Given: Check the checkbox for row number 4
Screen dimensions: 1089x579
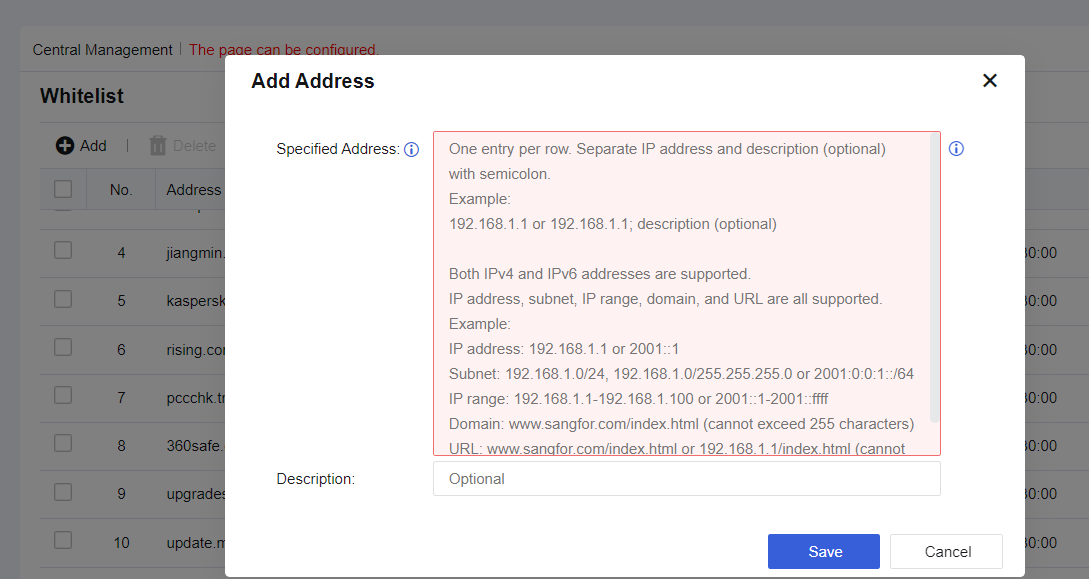Looking at the screenshot, I should (x=63, y=250).
